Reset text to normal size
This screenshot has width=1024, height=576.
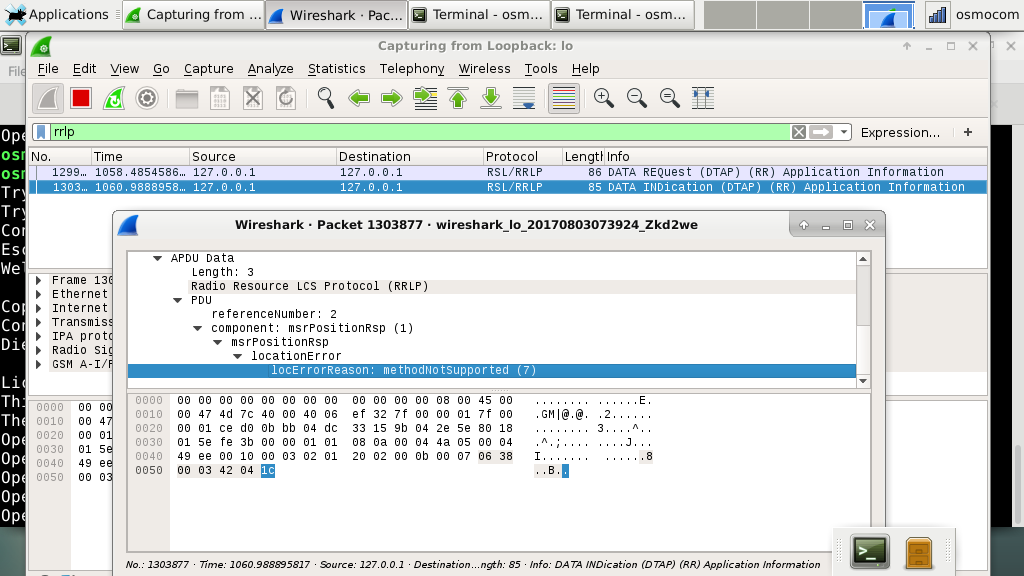(x=669, y=99)
